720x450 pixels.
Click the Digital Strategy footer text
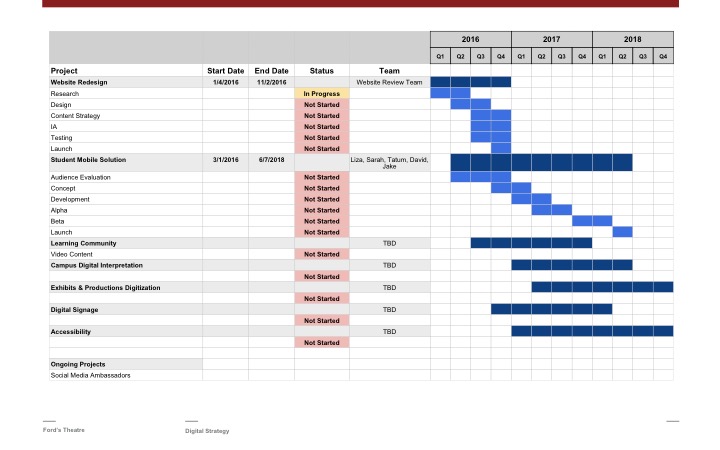click(207, 431)
